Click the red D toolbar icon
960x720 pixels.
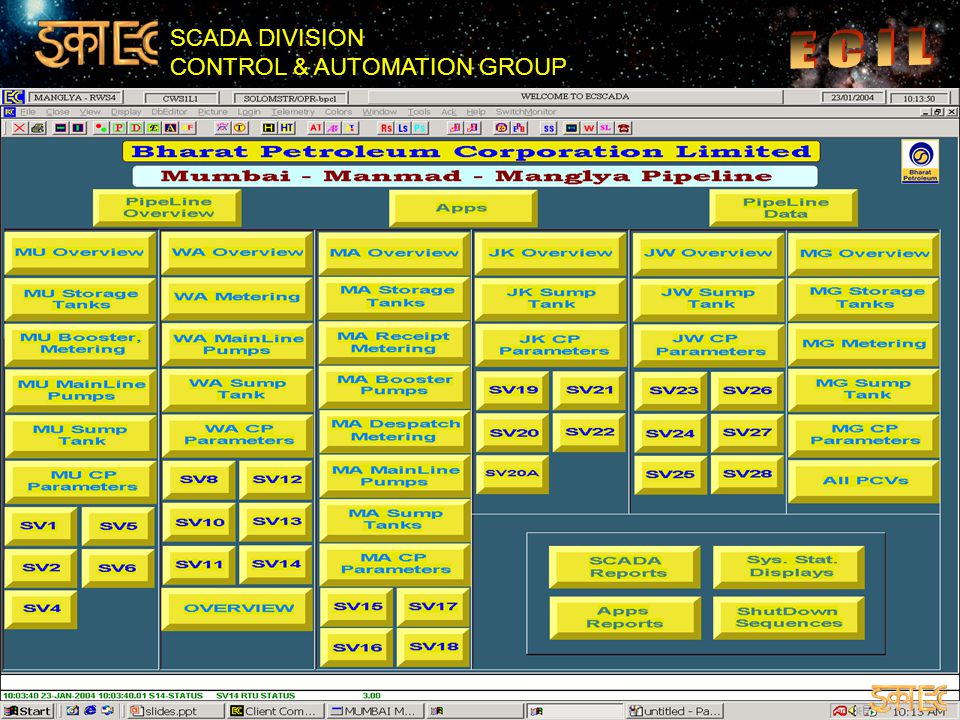pos(136,128)
